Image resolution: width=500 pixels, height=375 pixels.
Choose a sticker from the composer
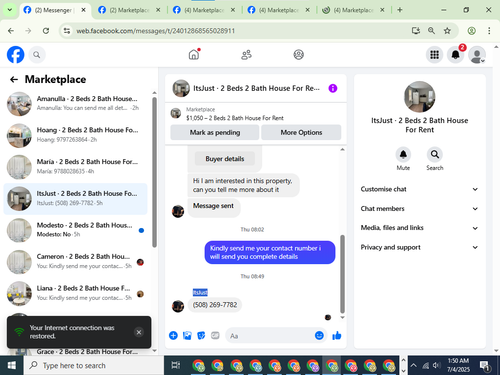pyautogui.click(x=201, y=335)
